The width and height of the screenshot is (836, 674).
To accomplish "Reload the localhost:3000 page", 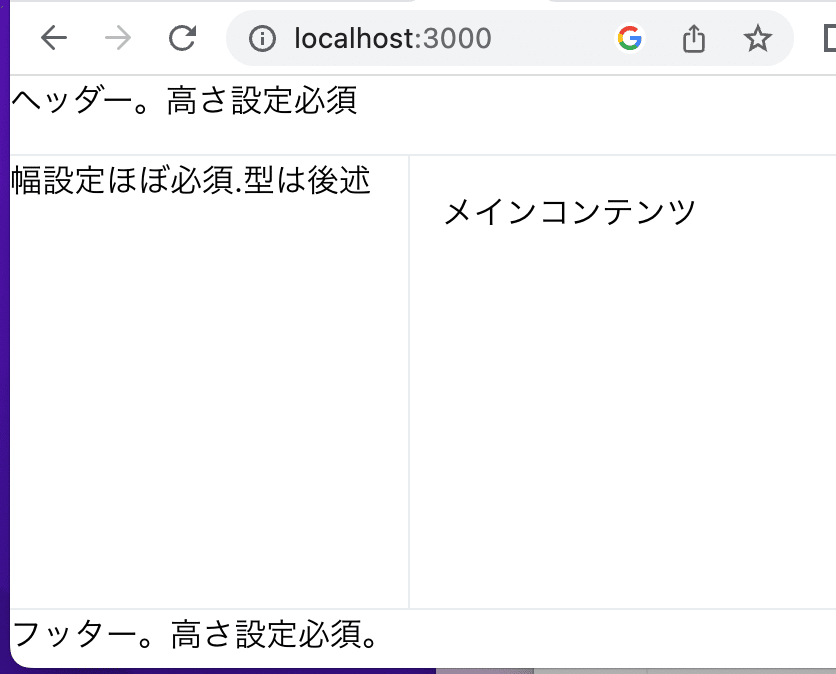I will [182, 38].
